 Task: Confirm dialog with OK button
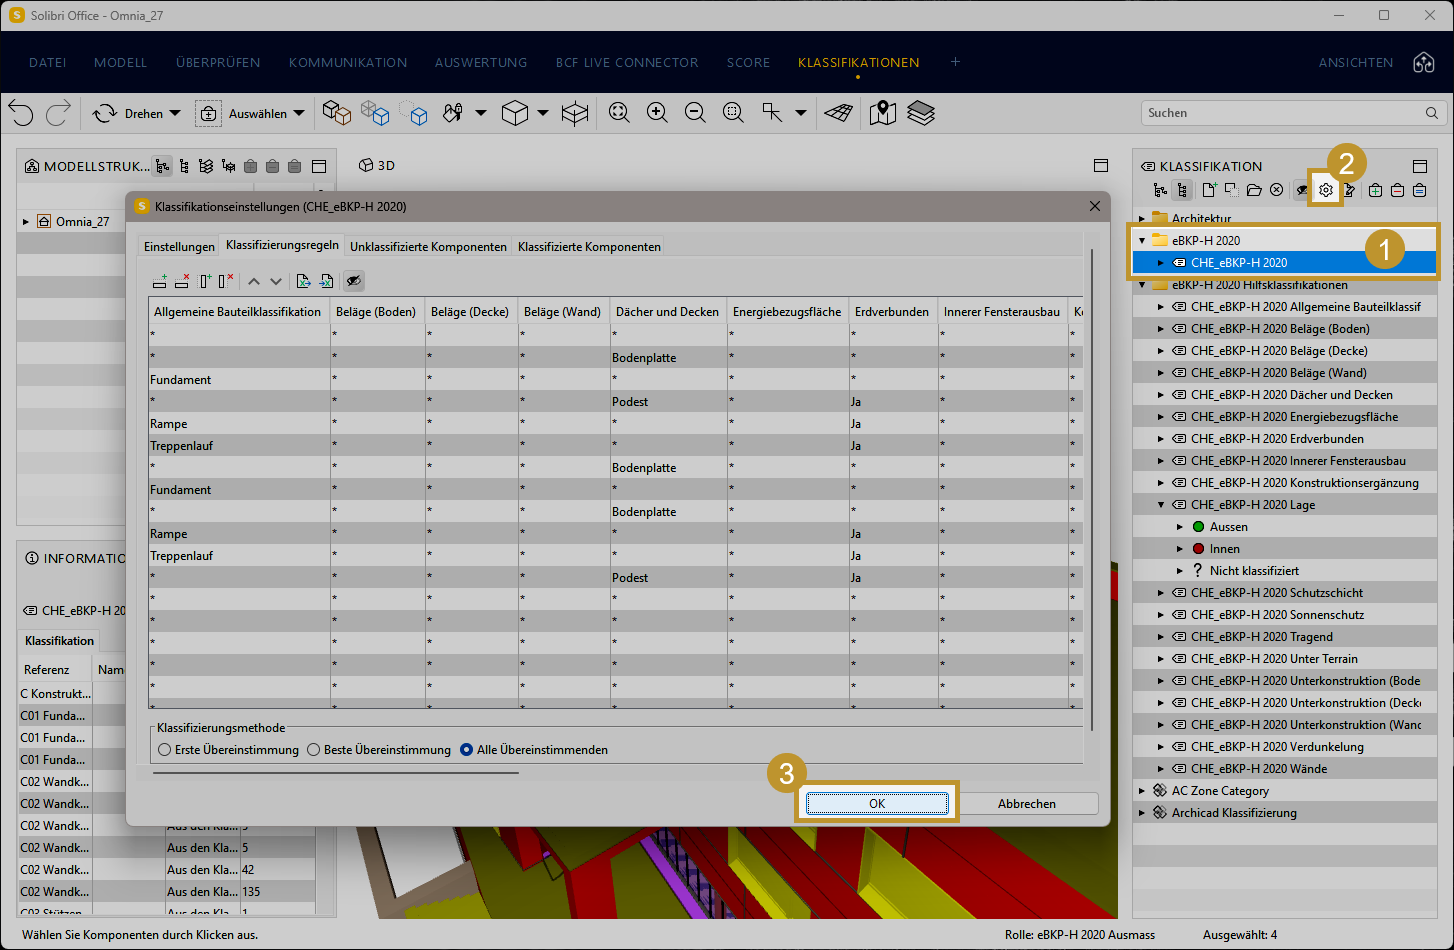(x=877, y=803)
